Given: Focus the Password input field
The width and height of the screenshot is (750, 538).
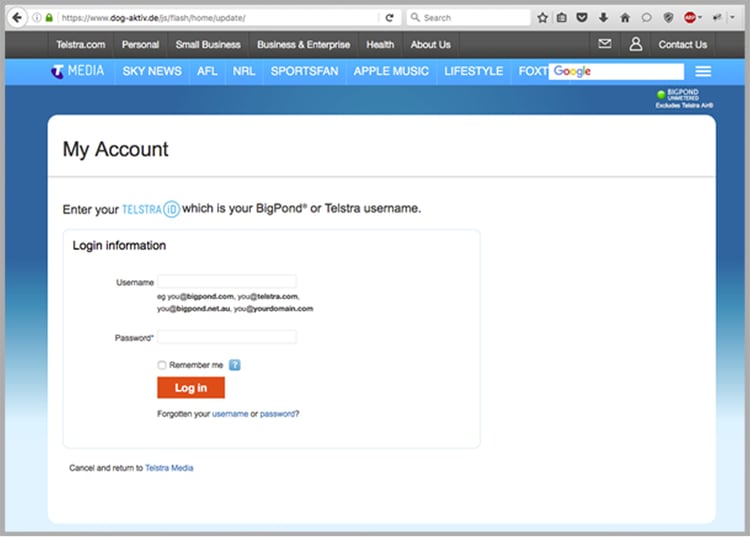Looking at the screenshot, I should coord(227,337).
